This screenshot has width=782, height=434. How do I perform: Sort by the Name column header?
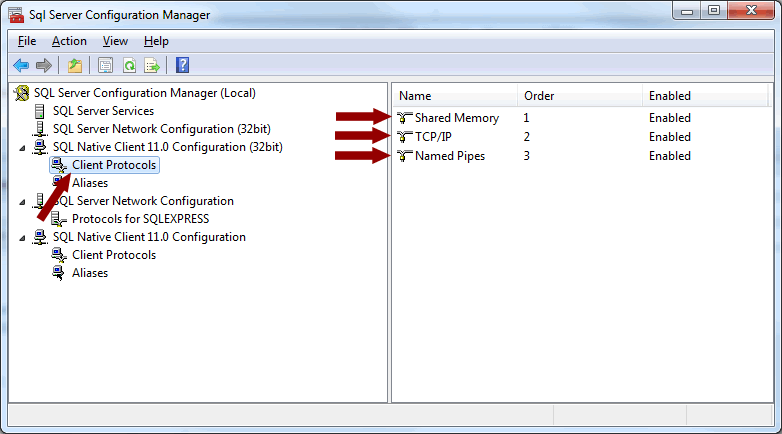click(x=455, y=96)
